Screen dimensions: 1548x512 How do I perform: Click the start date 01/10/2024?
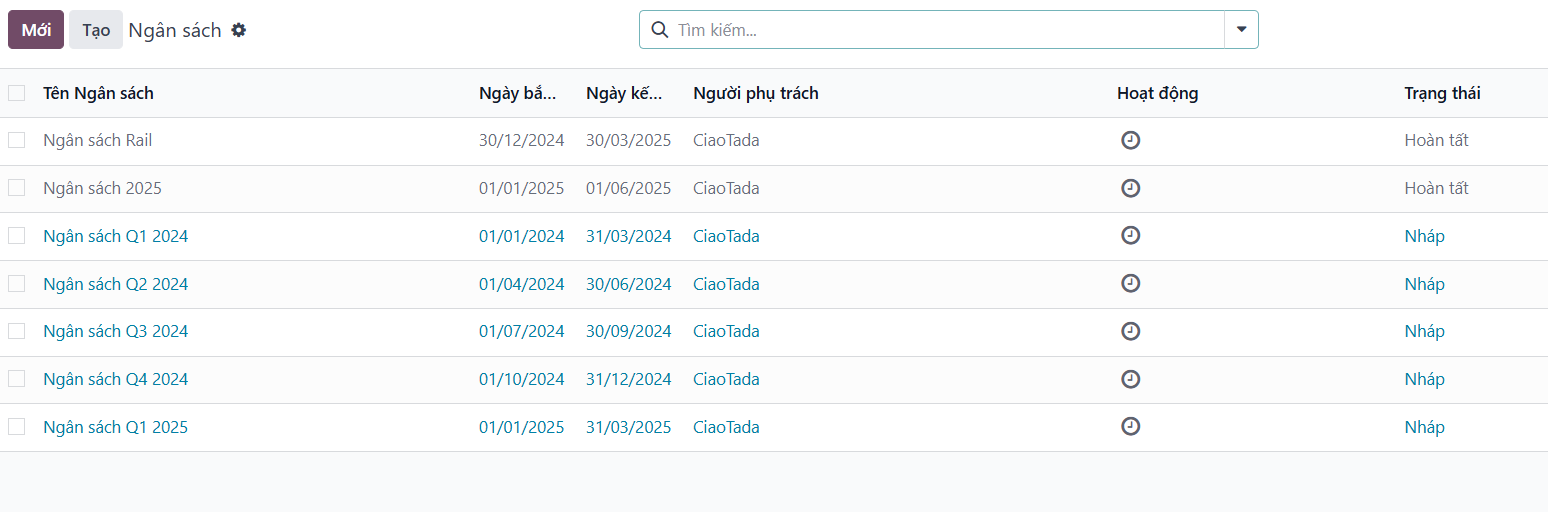(521, 379)
